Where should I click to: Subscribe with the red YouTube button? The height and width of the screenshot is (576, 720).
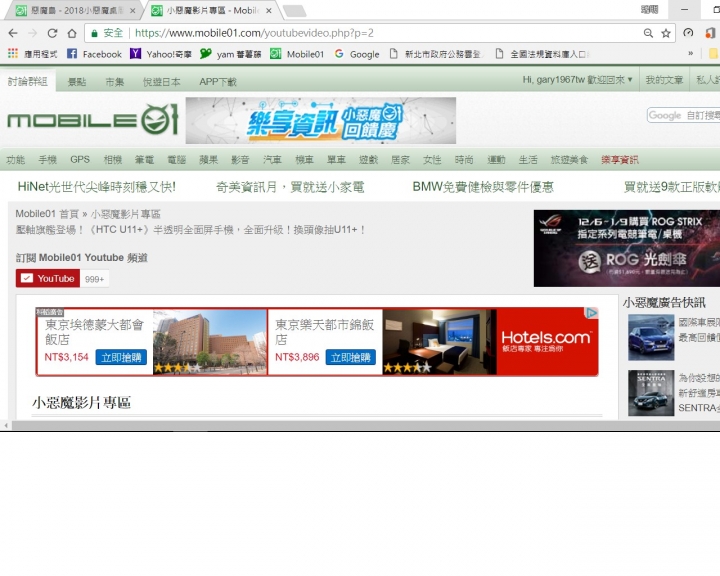[48, 278]
